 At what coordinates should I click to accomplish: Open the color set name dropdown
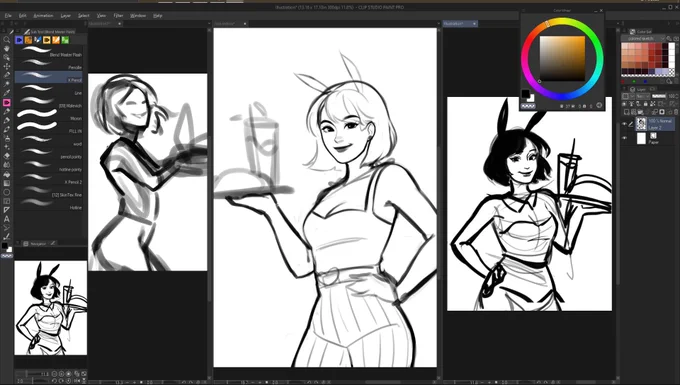(643, 39)
